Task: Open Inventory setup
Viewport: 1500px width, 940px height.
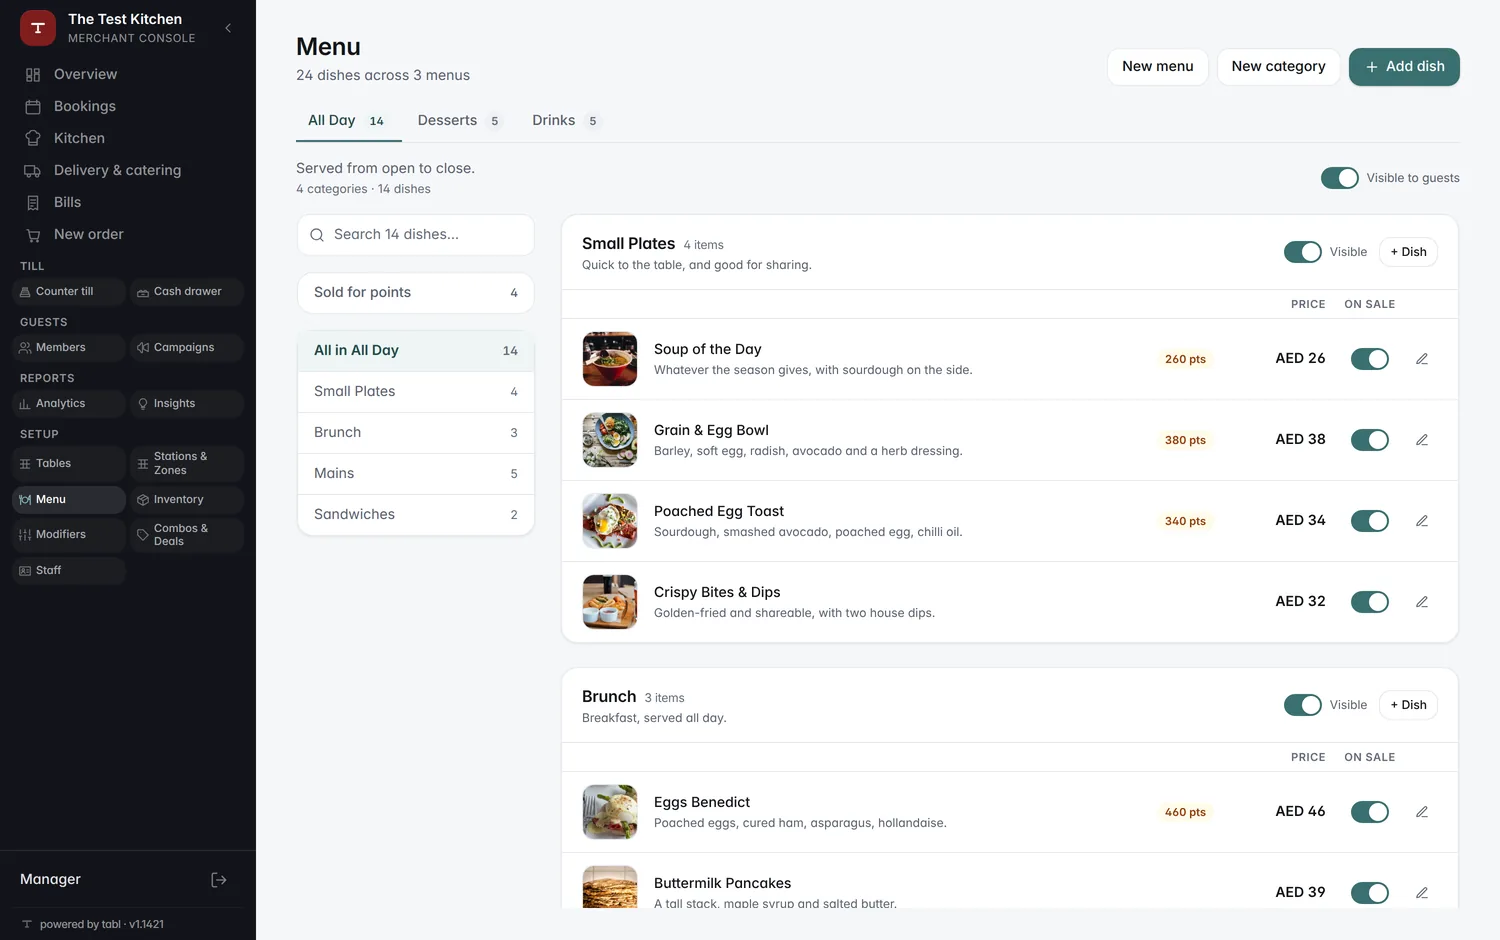Action: point(187,500)
